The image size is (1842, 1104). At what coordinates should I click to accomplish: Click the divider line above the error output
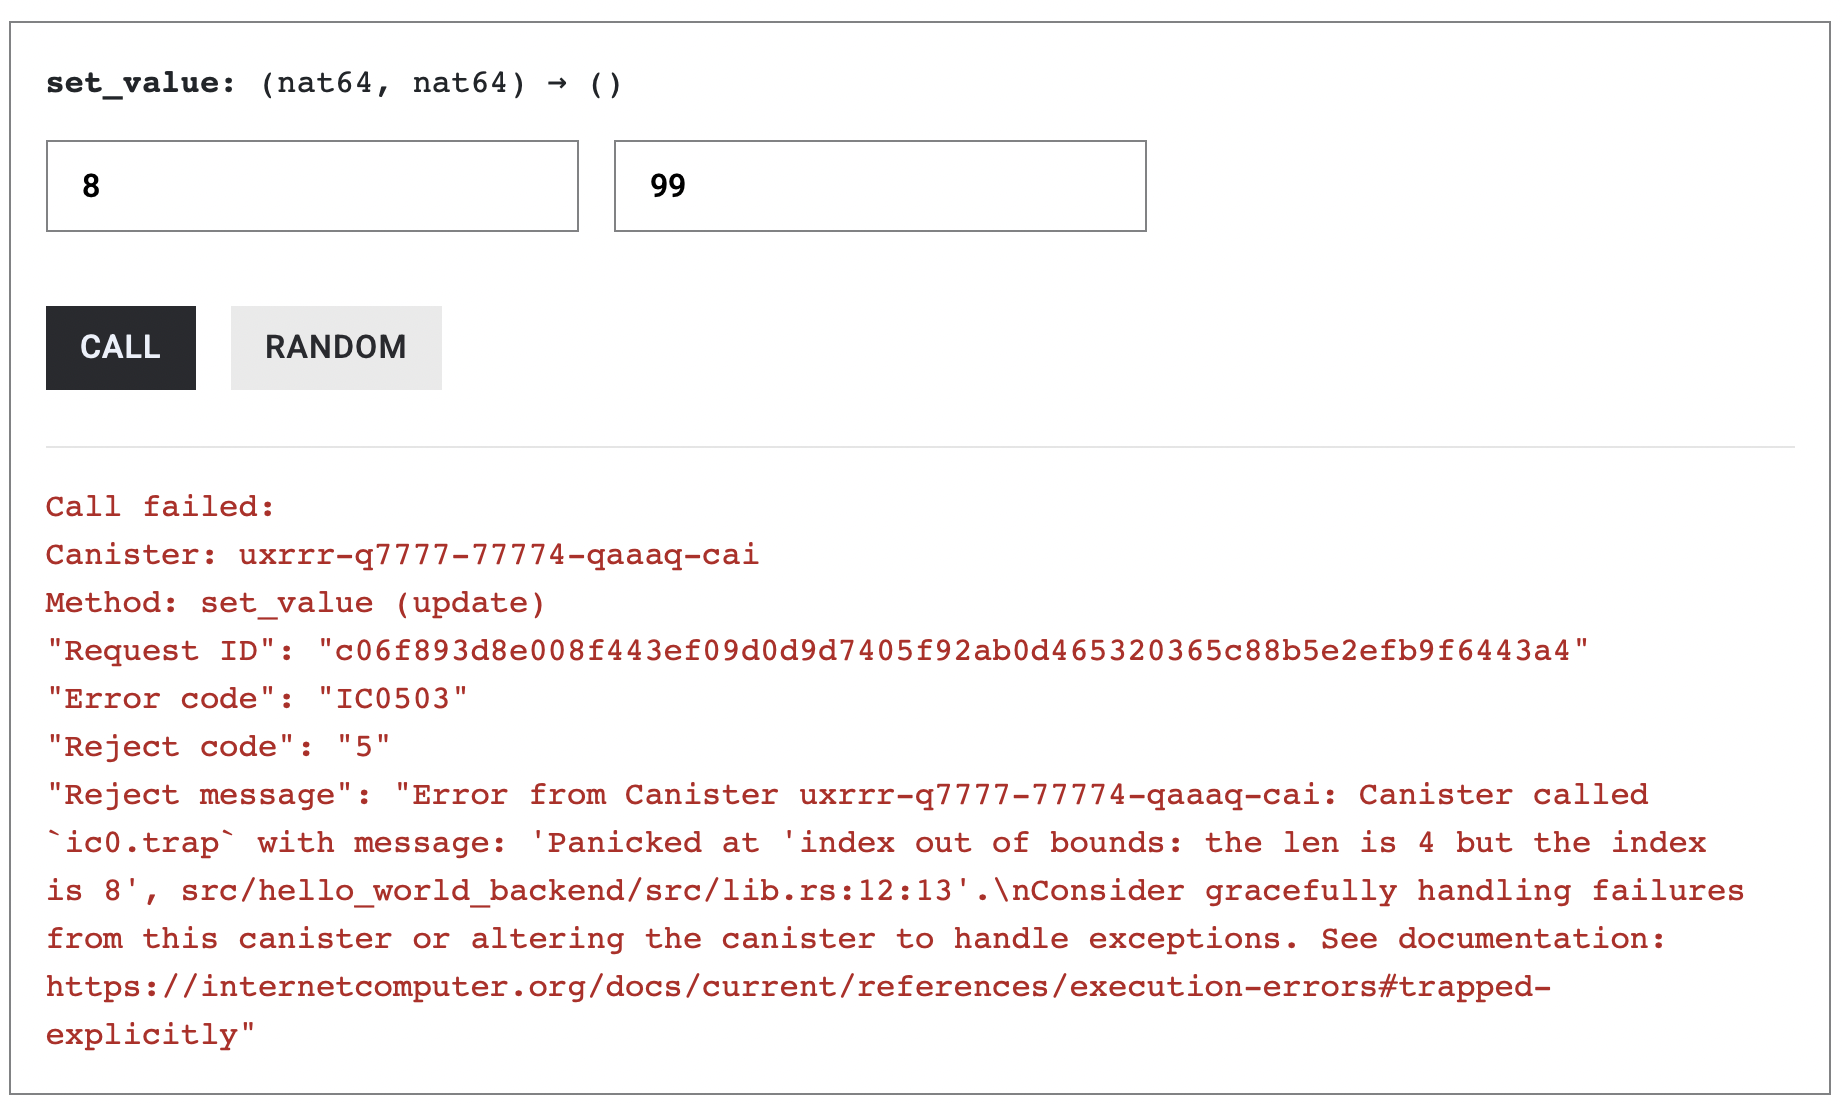click(920, 447)
